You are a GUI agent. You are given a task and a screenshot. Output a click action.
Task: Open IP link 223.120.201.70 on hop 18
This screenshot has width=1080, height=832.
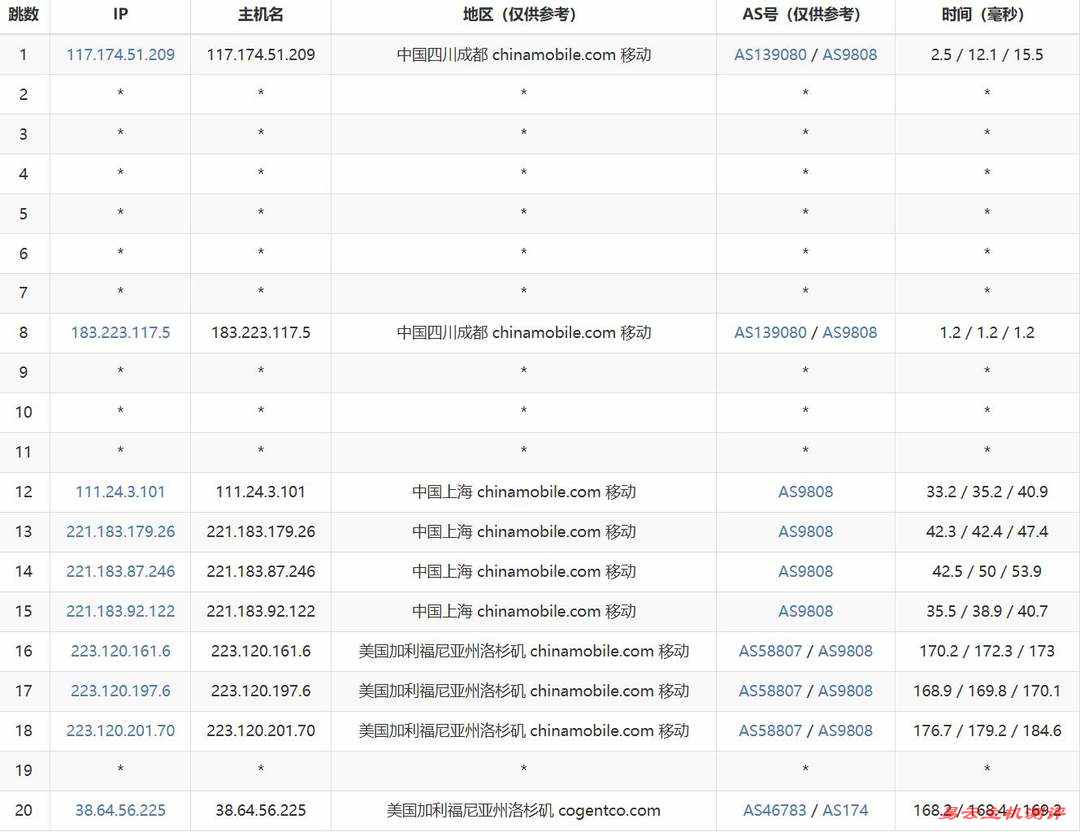[x=120, y=730]
